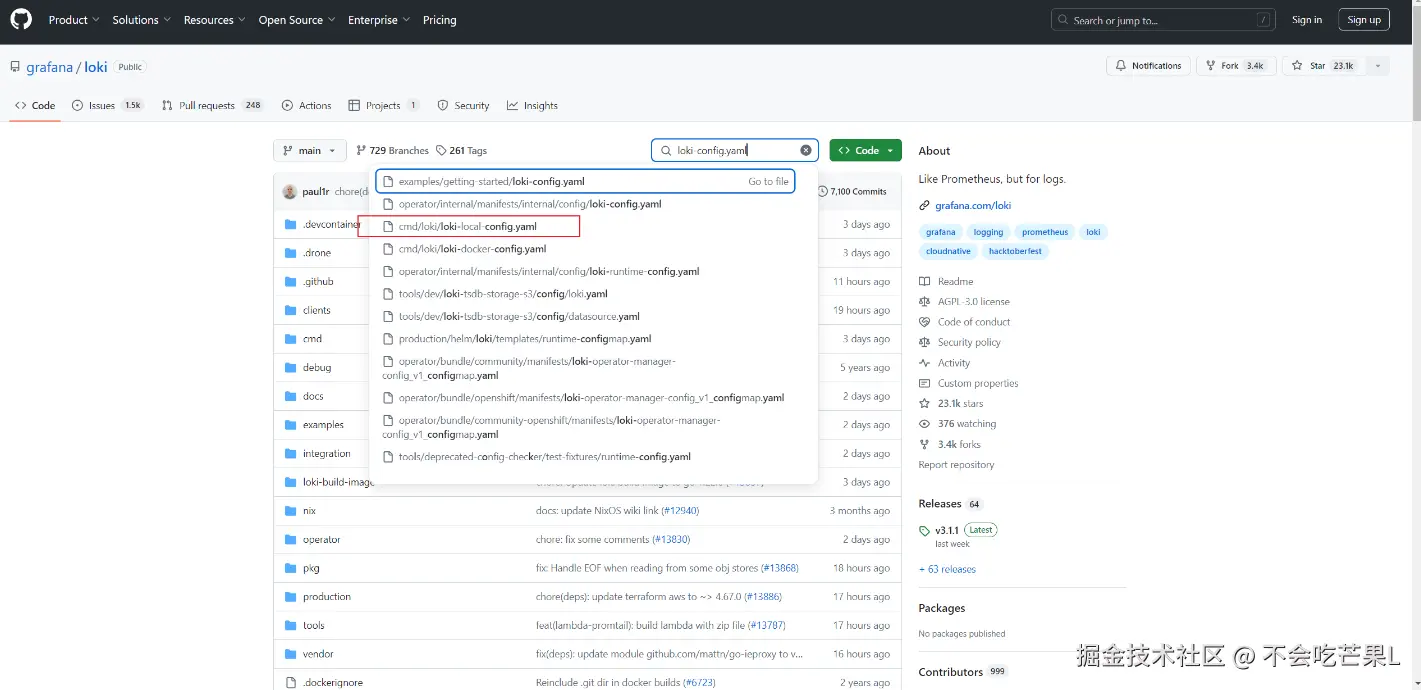1421x690 pixels.
Task: Click paul1r's avatar image
Action: (x=290, y=191)
